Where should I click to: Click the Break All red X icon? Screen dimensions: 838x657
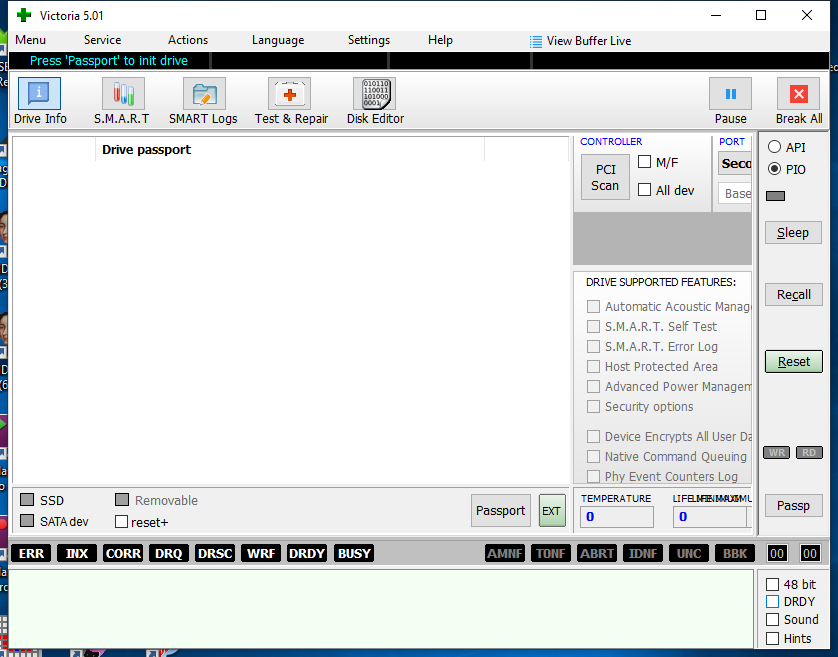tap(798, 94)
